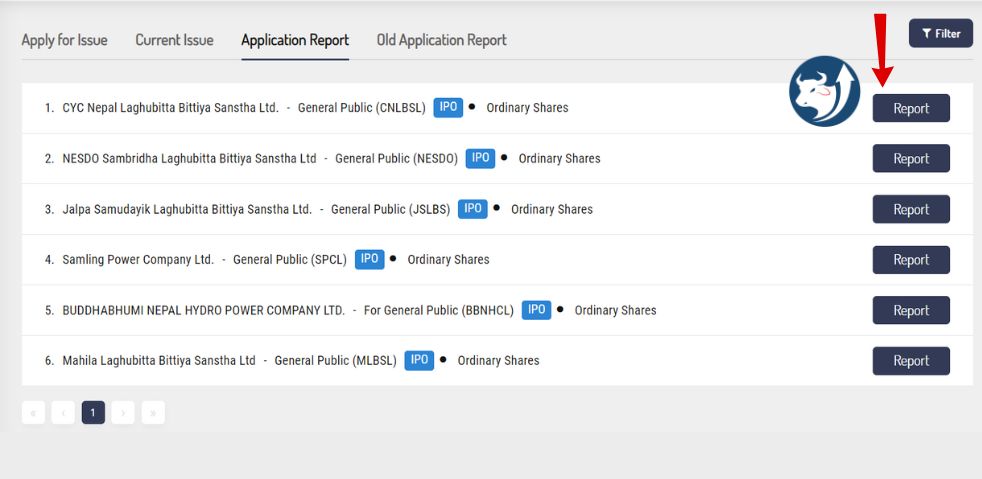Select Jalpa Samudayik Laghubitta Bittiya Sanstha Ltd. text
Viewport: 982px width, 479px height.
pyautogui.click(x=187, y=209)
